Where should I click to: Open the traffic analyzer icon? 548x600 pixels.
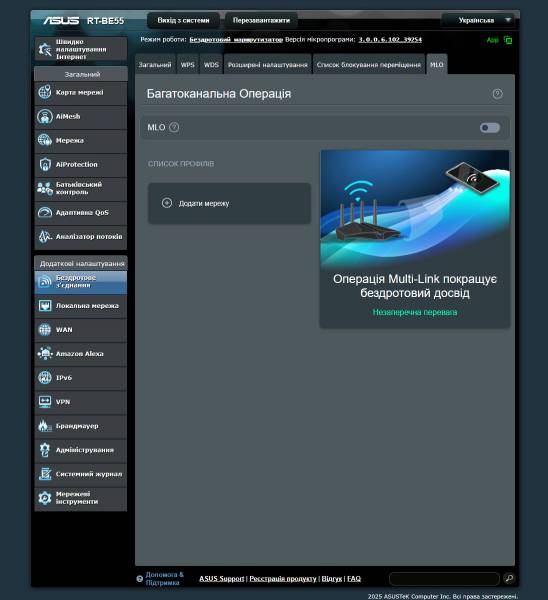pos(45,236)
